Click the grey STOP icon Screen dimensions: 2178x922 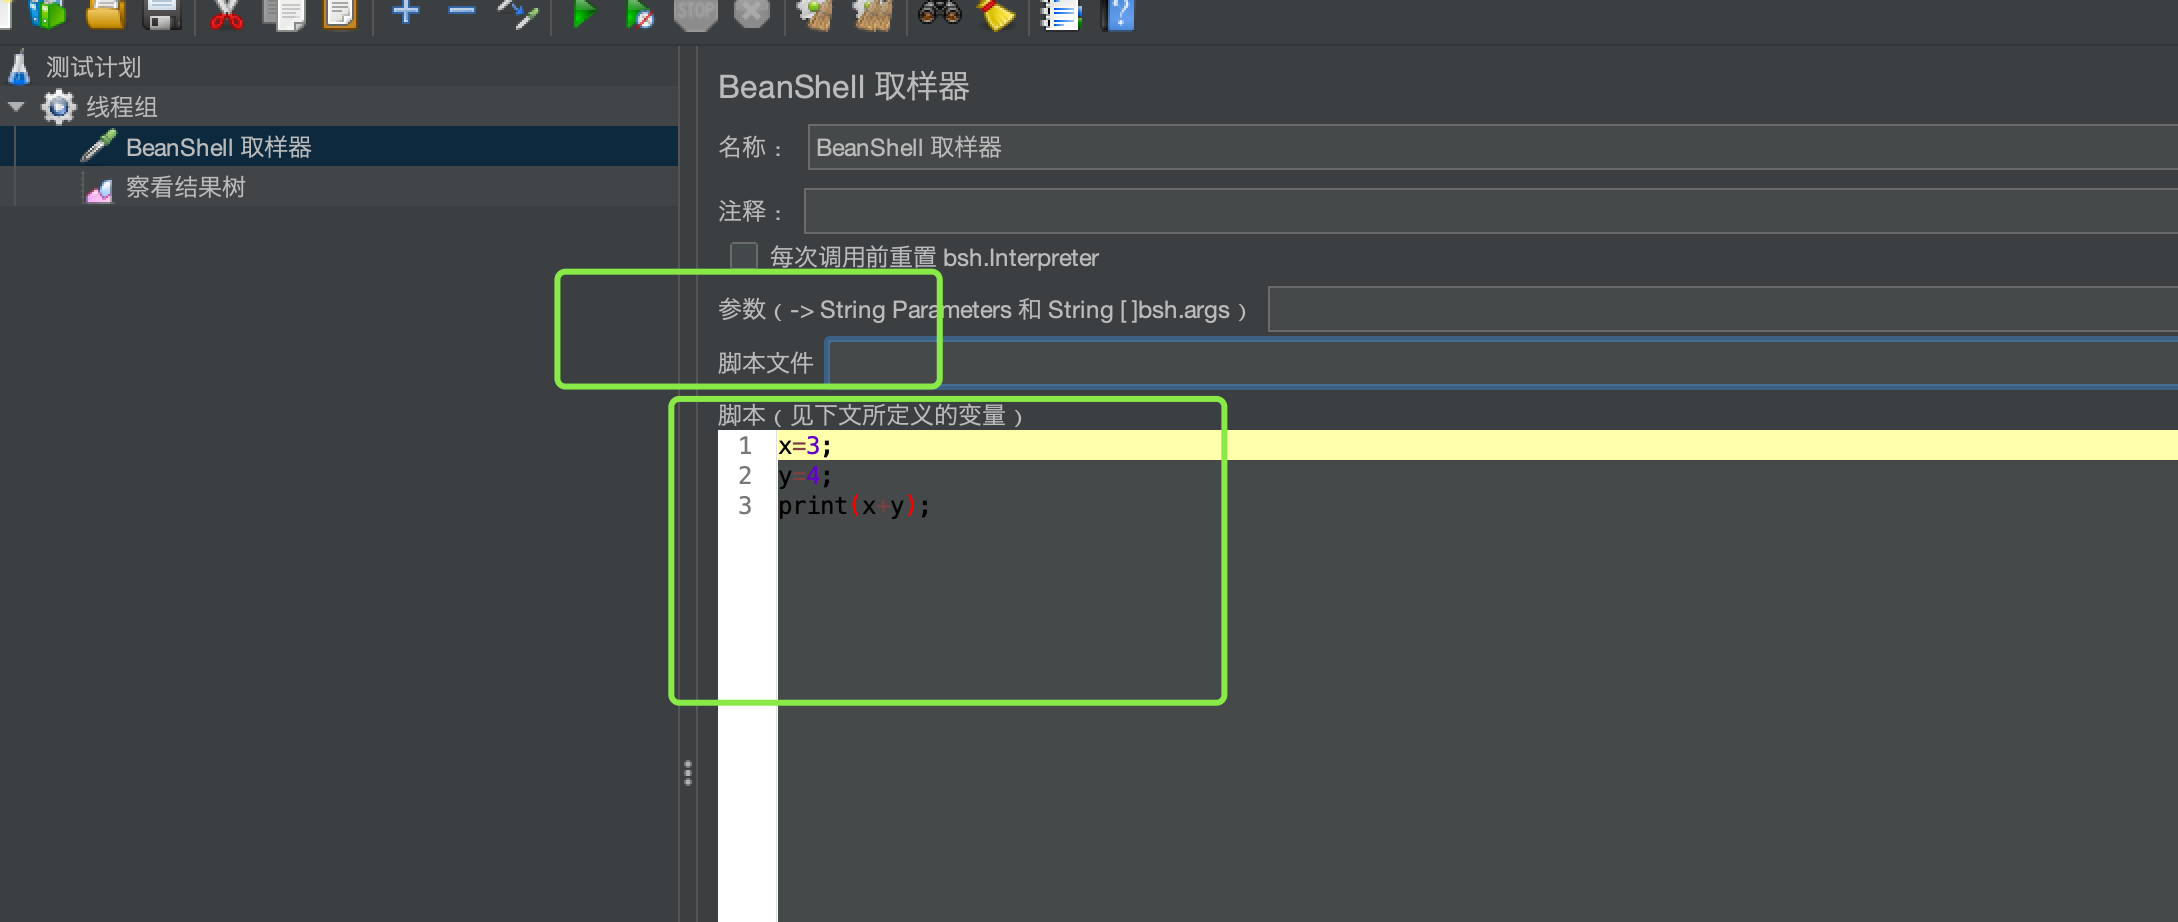(x=695, y=14)
